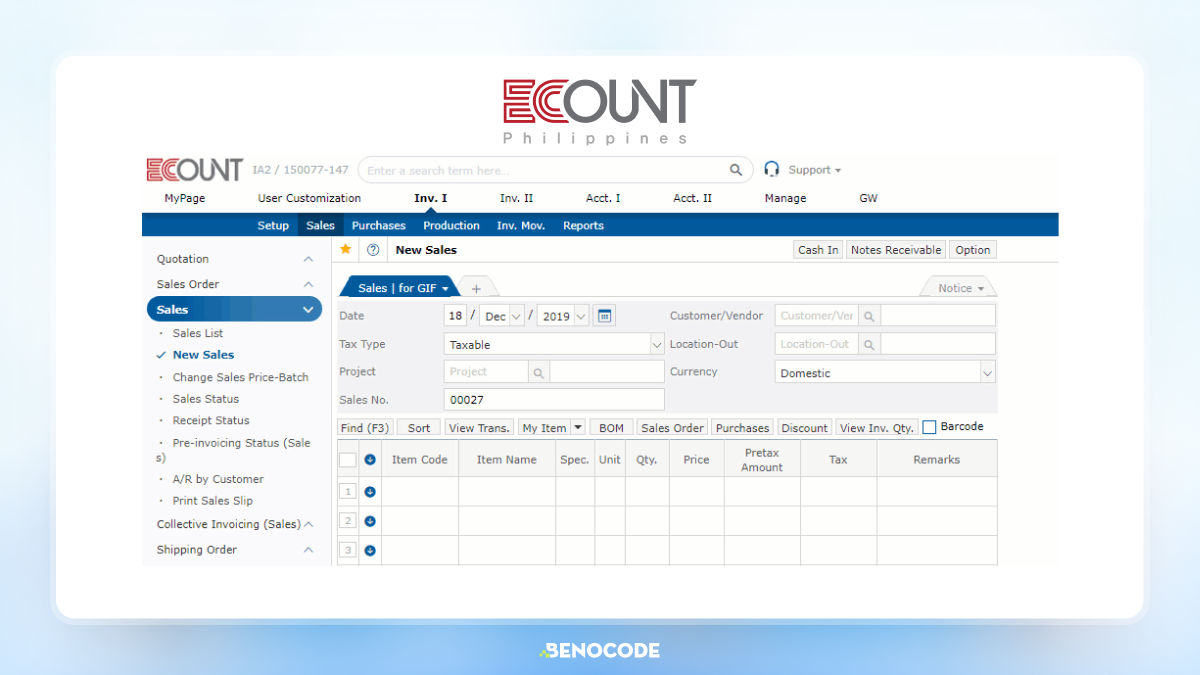Select the Inv. Mov. submenu tab
Image resolution: width=1200 pixels, height=675 pixels.
(521, 225)
